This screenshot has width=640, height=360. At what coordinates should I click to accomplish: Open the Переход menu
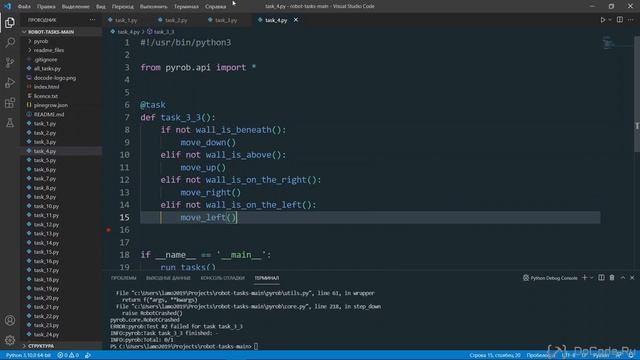coord(122,7)
